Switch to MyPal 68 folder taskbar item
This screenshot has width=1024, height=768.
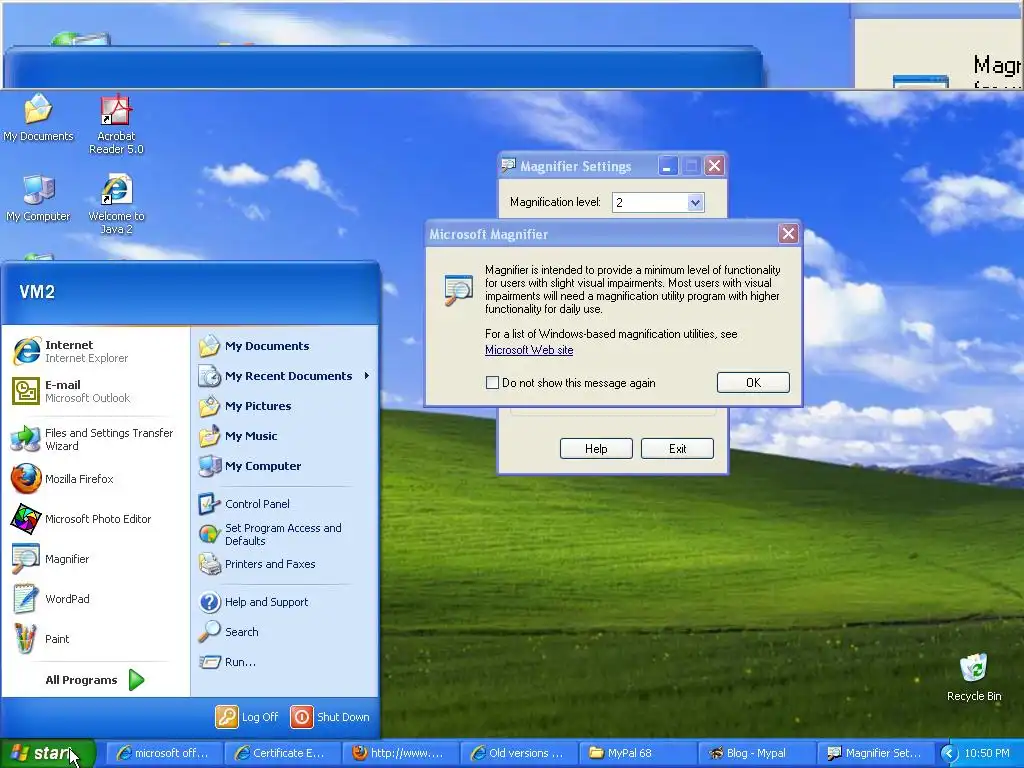click(637, 753)
